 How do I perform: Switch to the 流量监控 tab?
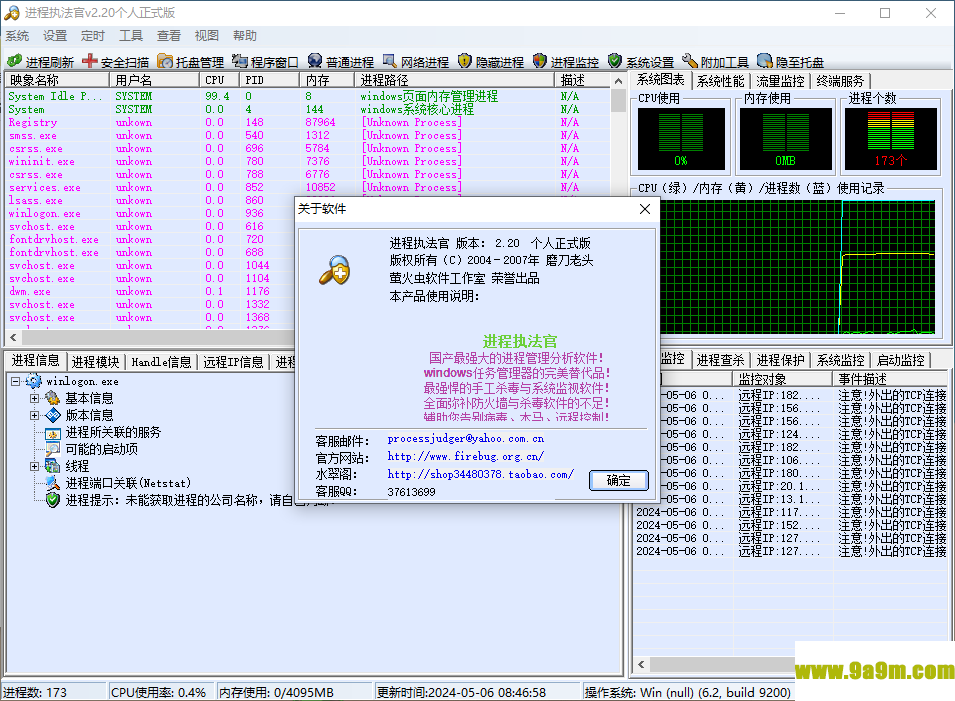pyautogui.click(x=780, y=81)
